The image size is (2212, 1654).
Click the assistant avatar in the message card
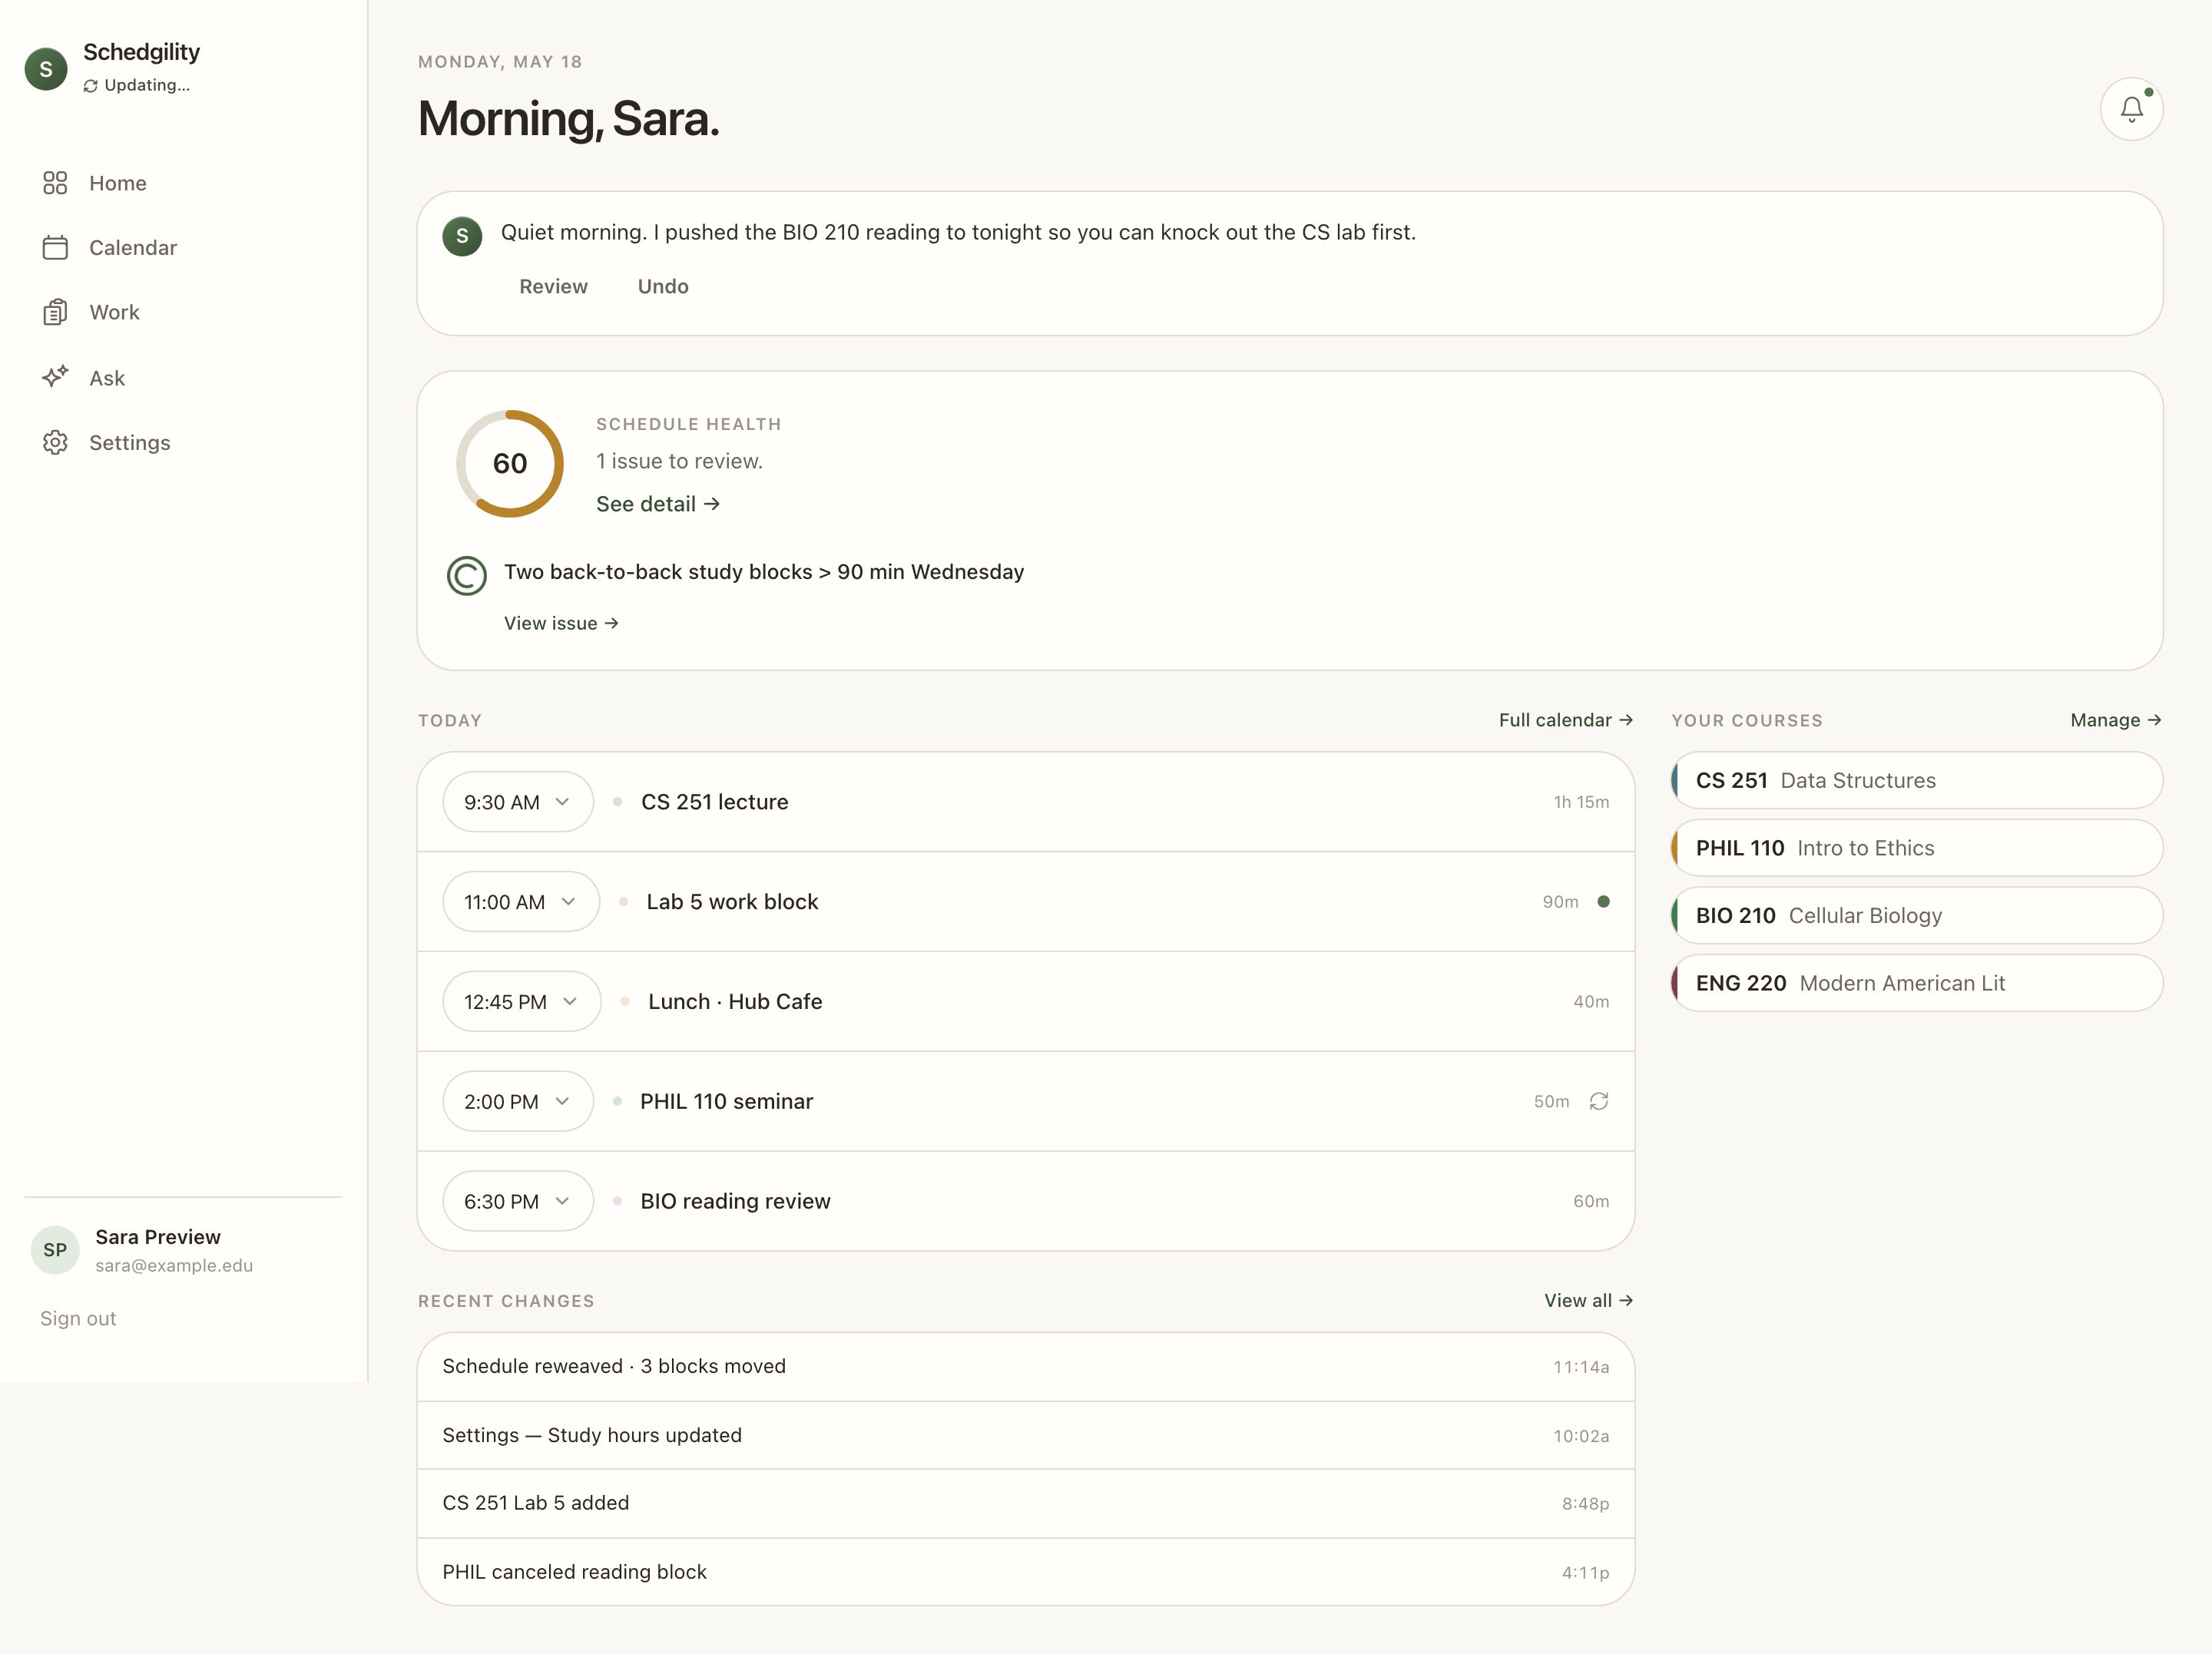(462, 236)
